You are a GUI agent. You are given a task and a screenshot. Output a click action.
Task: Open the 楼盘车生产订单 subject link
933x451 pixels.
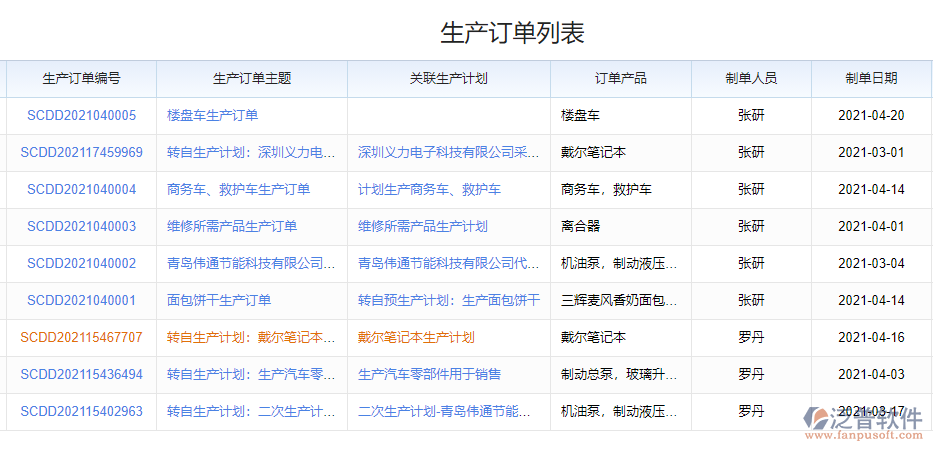pos(212,116)
